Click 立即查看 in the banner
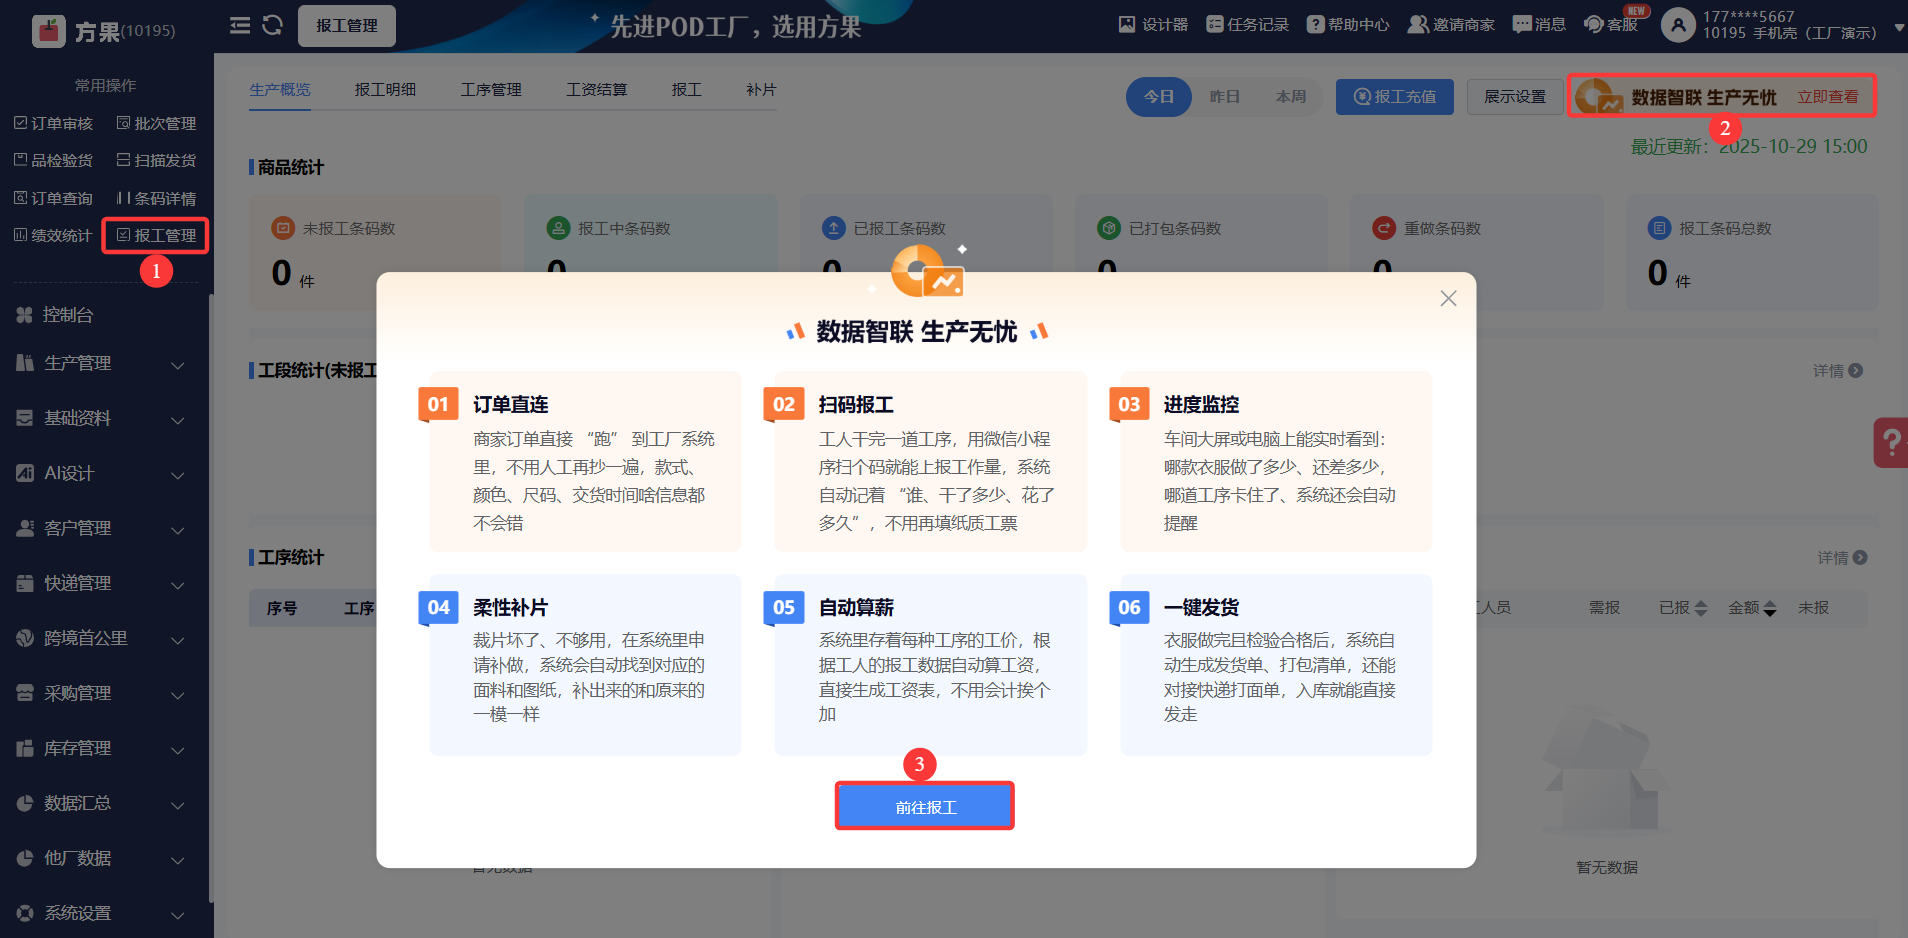The image size is (1908, 938). 1828,97
